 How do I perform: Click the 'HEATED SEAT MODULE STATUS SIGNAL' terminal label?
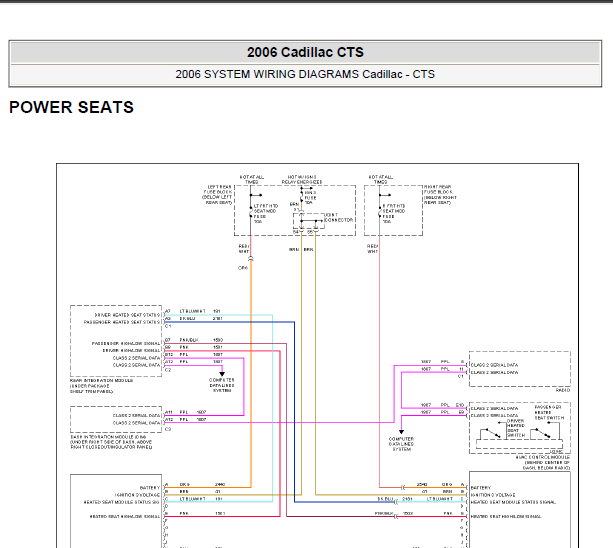pos(513,502)
